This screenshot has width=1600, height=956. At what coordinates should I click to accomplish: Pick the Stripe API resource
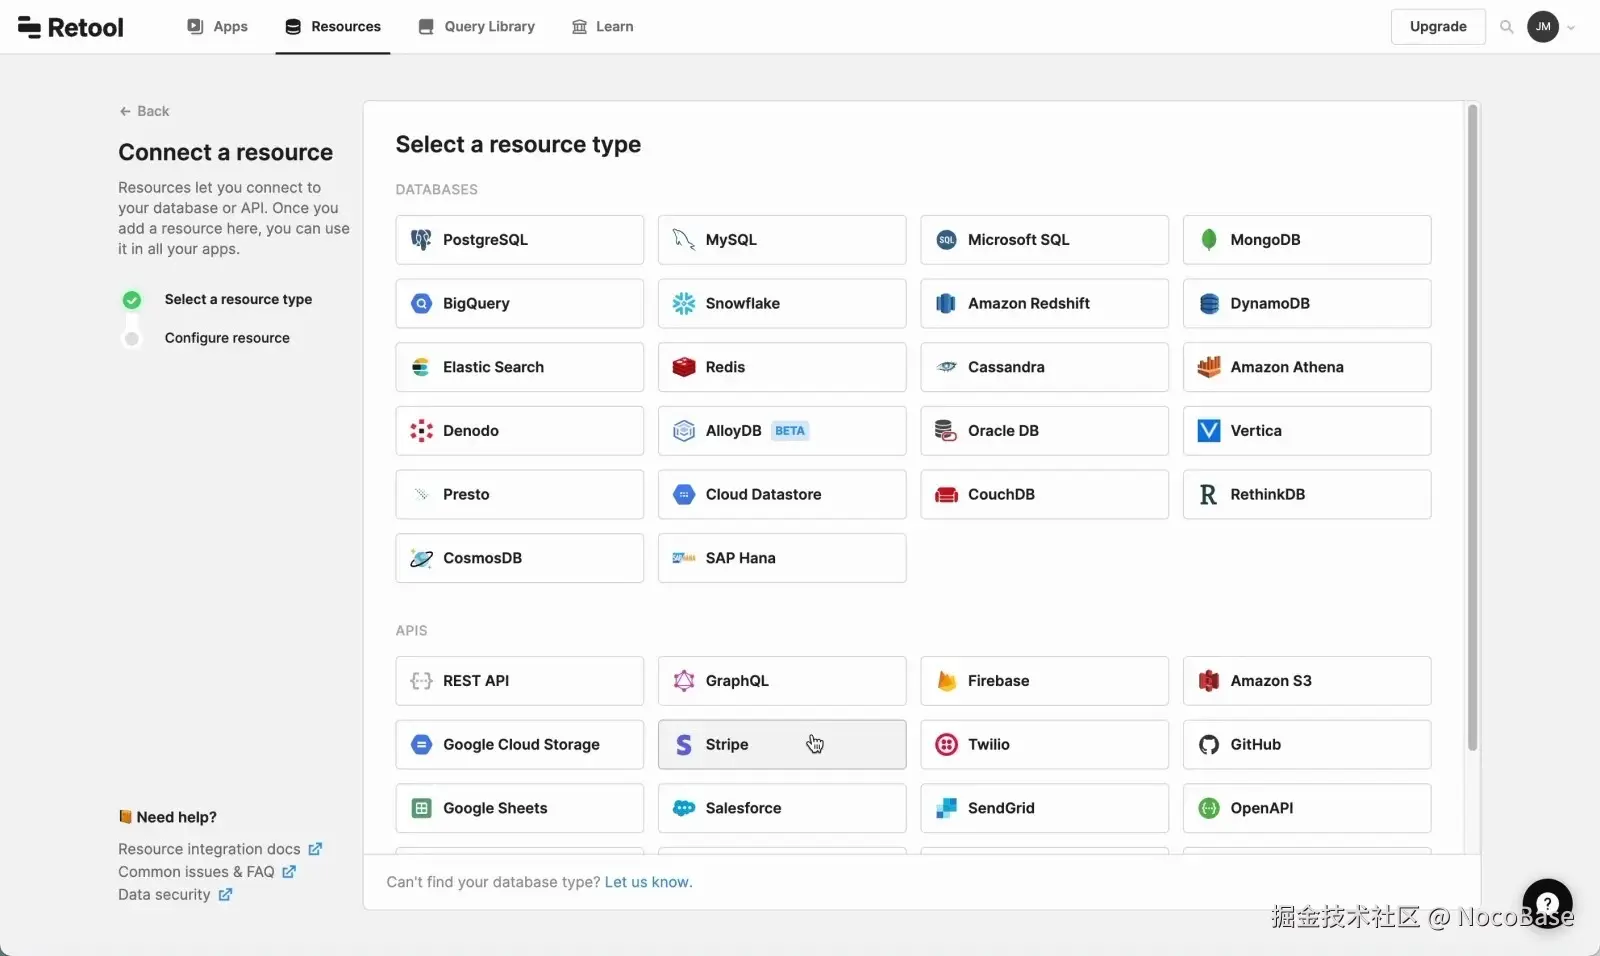click(x=782, y=744)
